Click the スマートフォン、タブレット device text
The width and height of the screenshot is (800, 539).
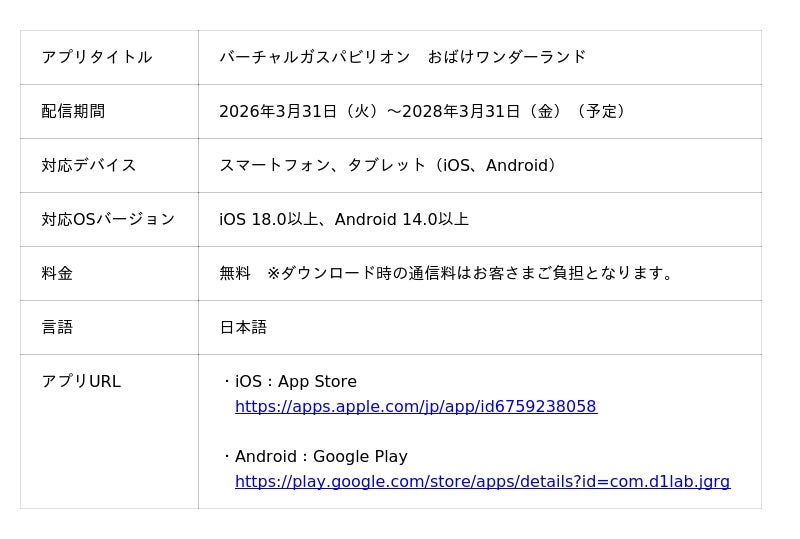pyautogui.click(x=322, y=165)
